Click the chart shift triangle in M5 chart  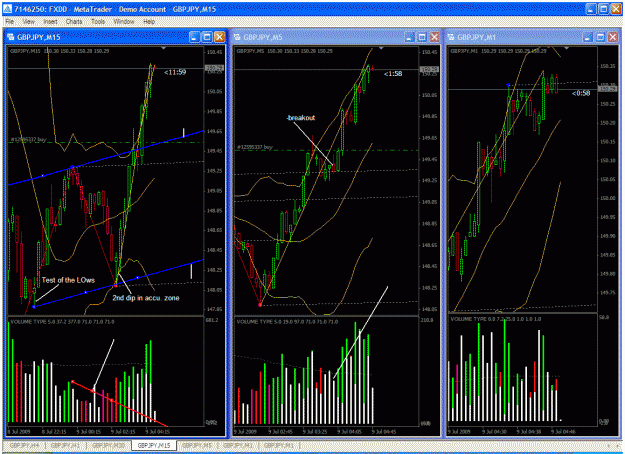click(x=381, y=48)
